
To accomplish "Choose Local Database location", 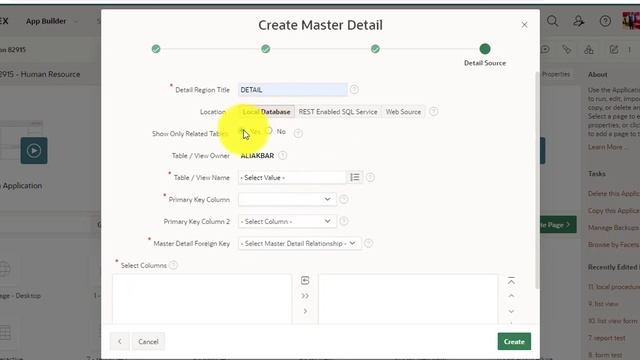I will pyautogui.click(x=267, y=111).
